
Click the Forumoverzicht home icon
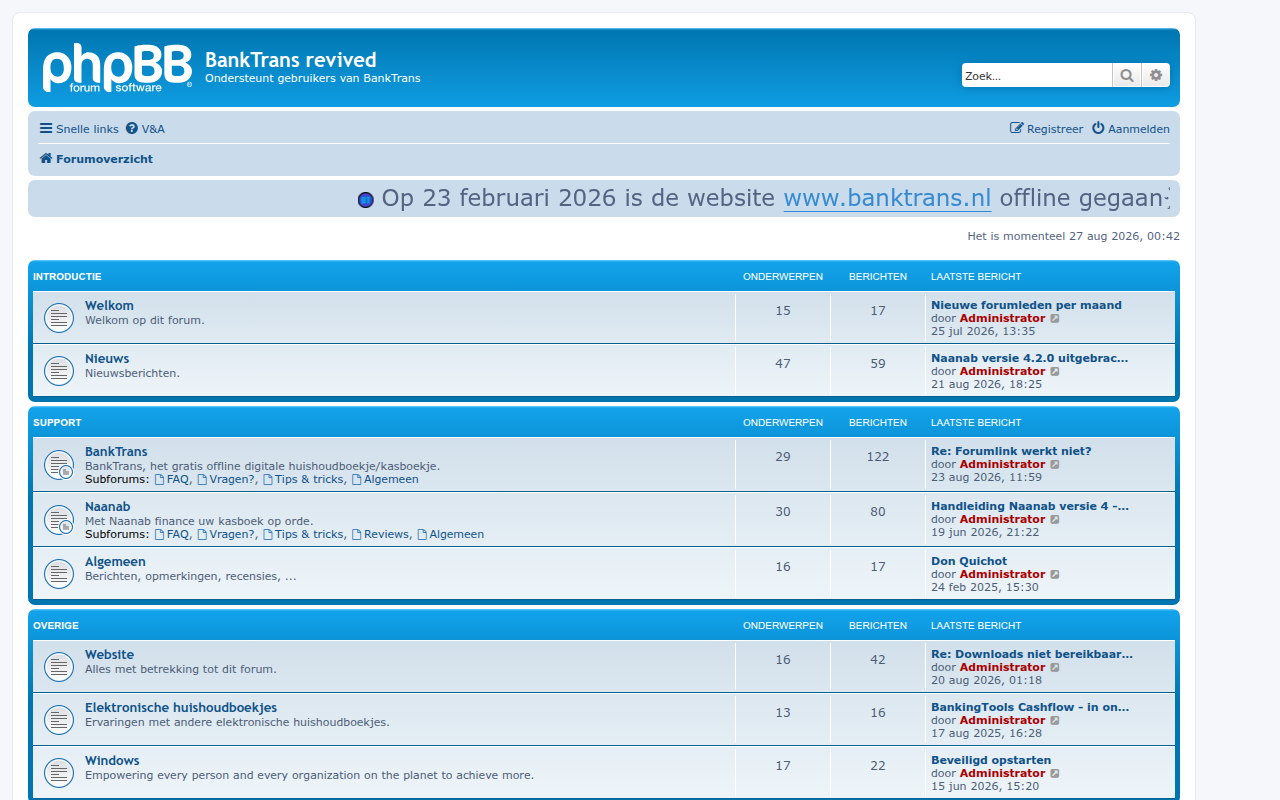(x=46, y=158)
